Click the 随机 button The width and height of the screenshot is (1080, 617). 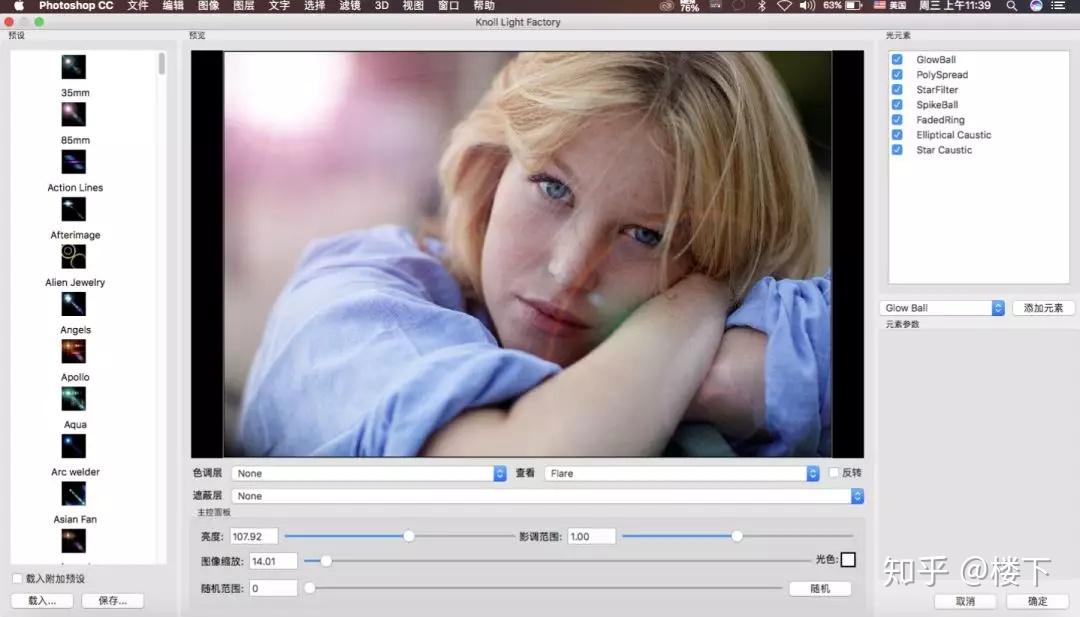coord(820,589)
